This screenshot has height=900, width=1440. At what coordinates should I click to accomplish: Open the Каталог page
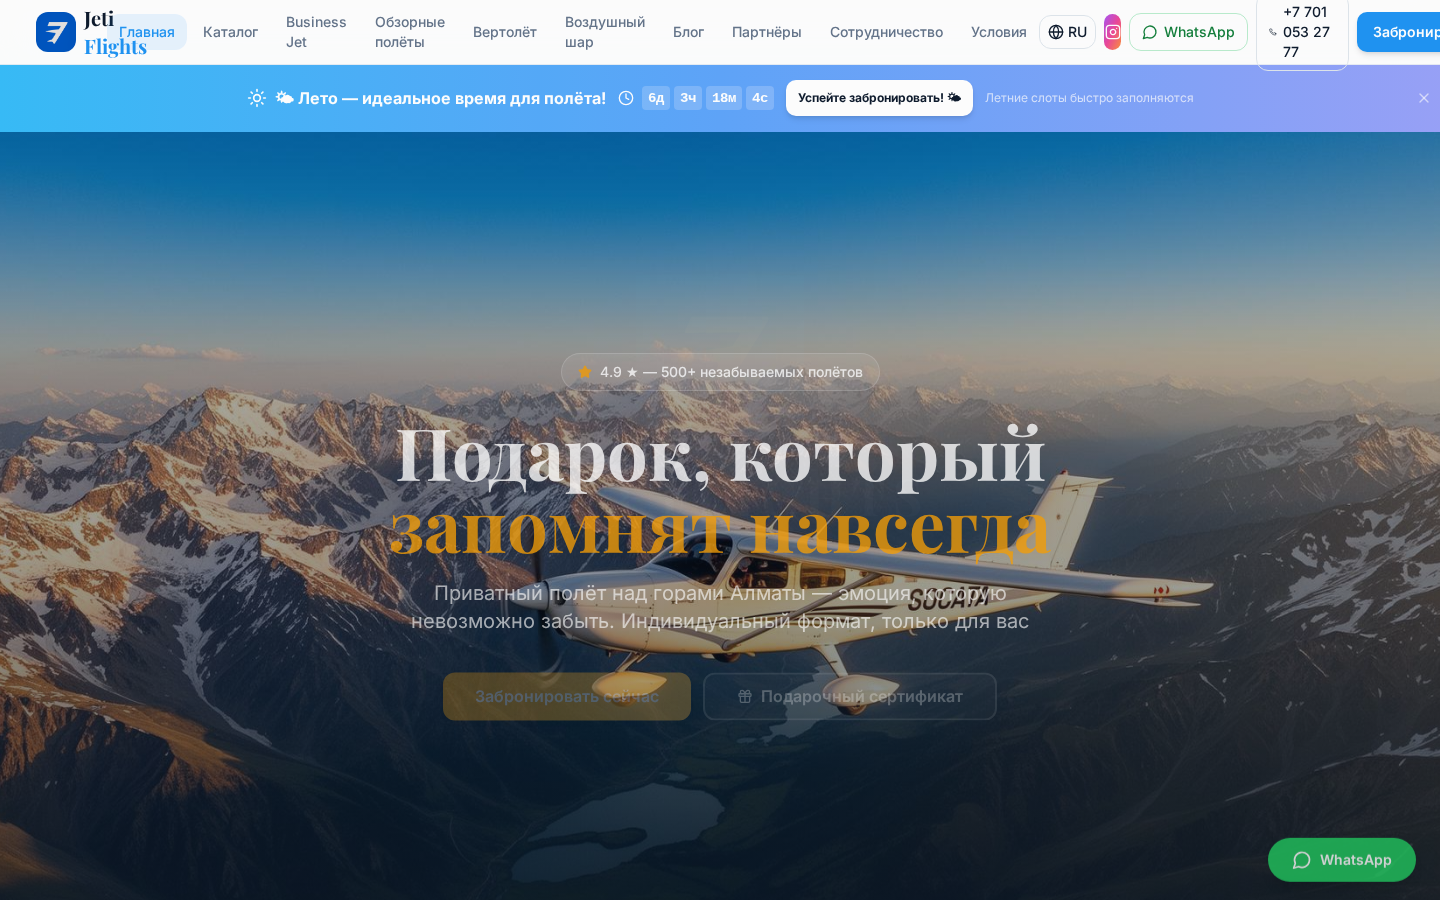[x=230, y=32]
